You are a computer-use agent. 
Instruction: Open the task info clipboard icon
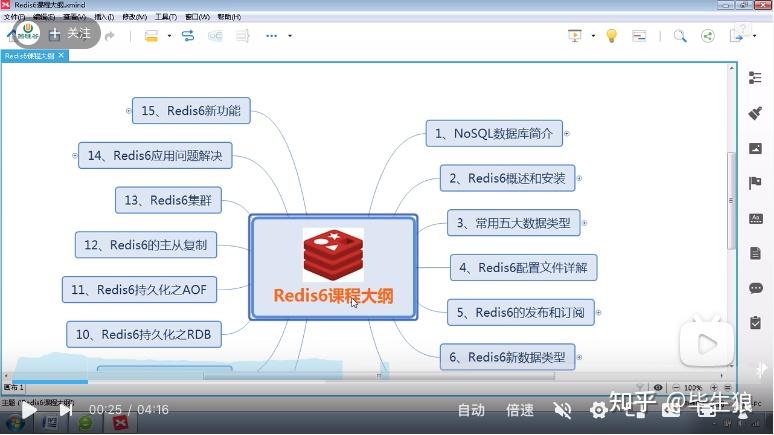[756, 322]
